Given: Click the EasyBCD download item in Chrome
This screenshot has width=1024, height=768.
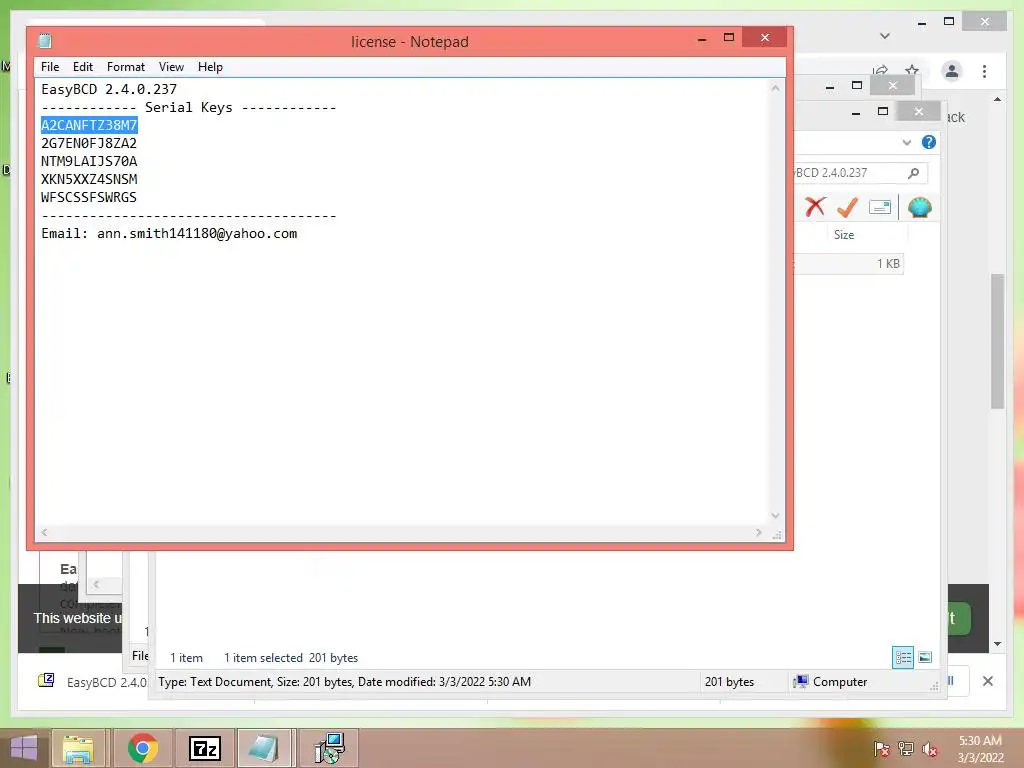Looking at the screenshot, I should tap(93, 682).
